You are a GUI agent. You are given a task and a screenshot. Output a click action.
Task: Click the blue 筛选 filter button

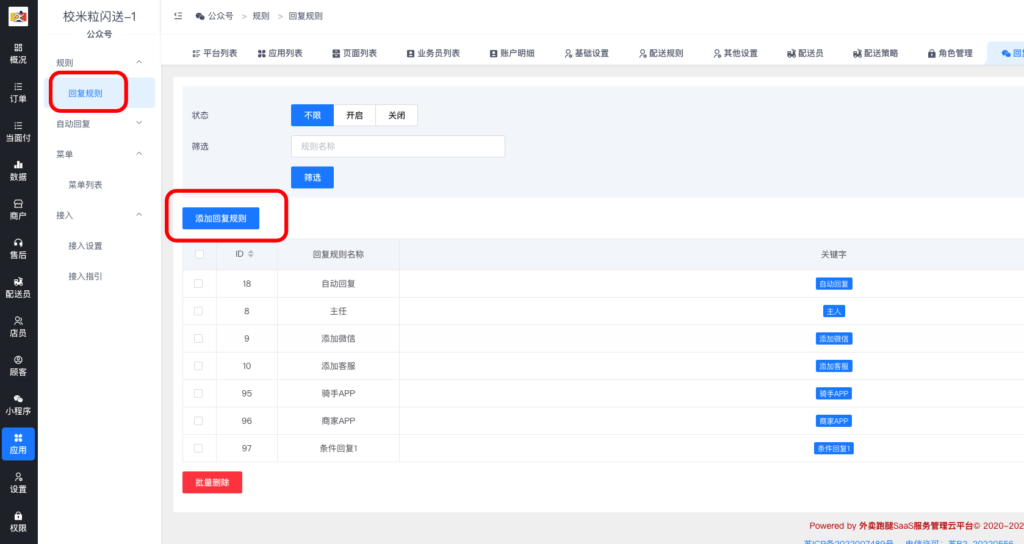point(312,177)
